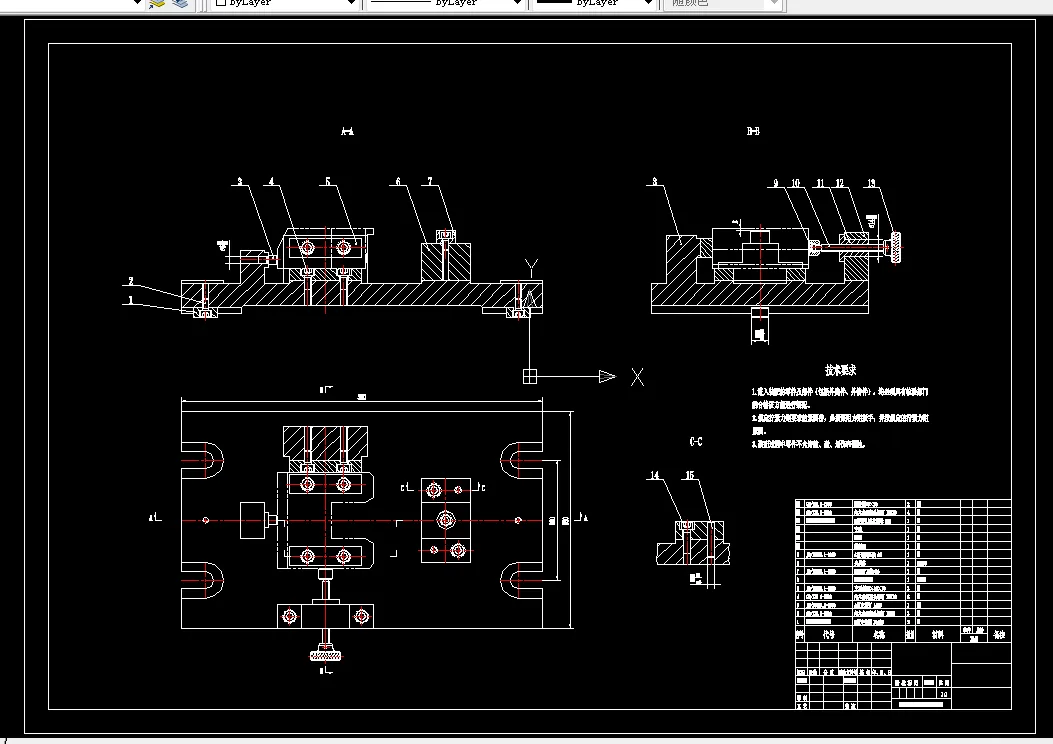This screenshot has height=744, width=1053.
Task: Select part balloon number 13
Action: pos(871,183)
